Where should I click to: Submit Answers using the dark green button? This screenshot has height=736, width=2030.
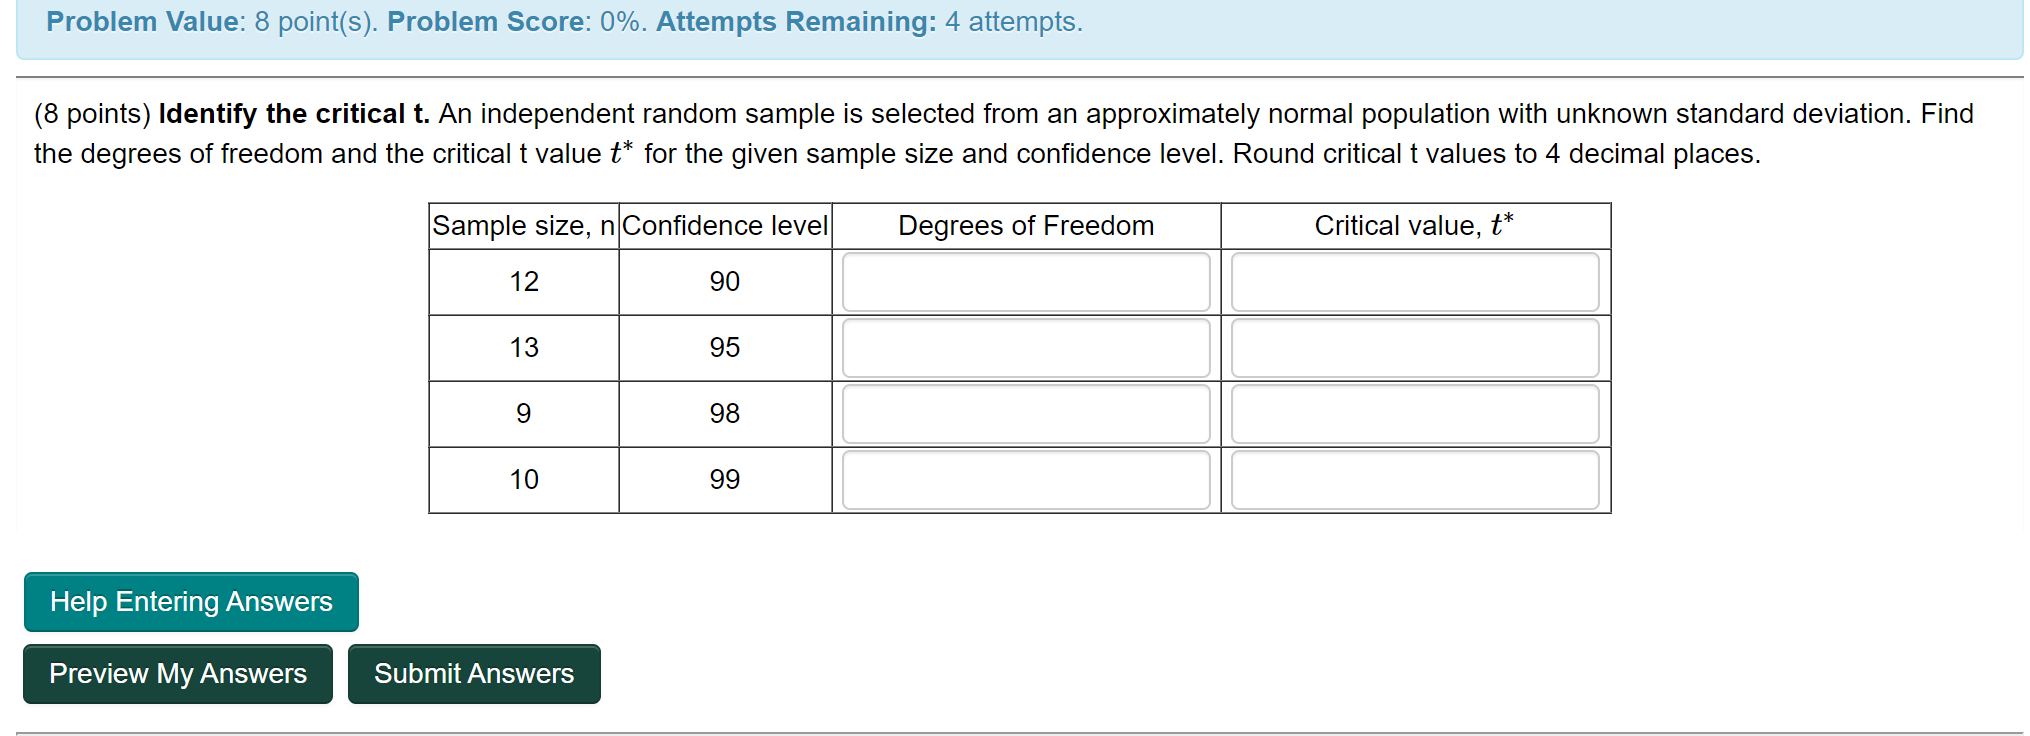click(x=474, y=674)
